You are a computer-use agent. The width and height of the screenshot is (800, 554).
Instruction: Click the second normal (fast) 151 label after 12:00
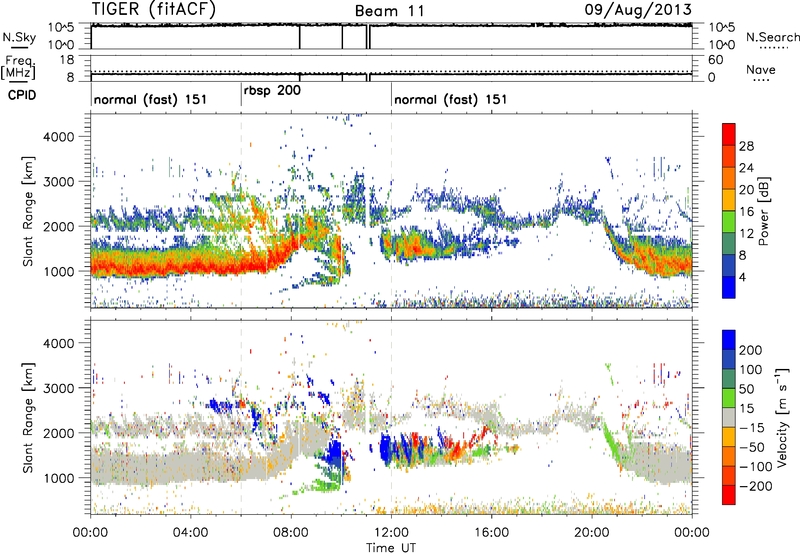click(451, 99)
